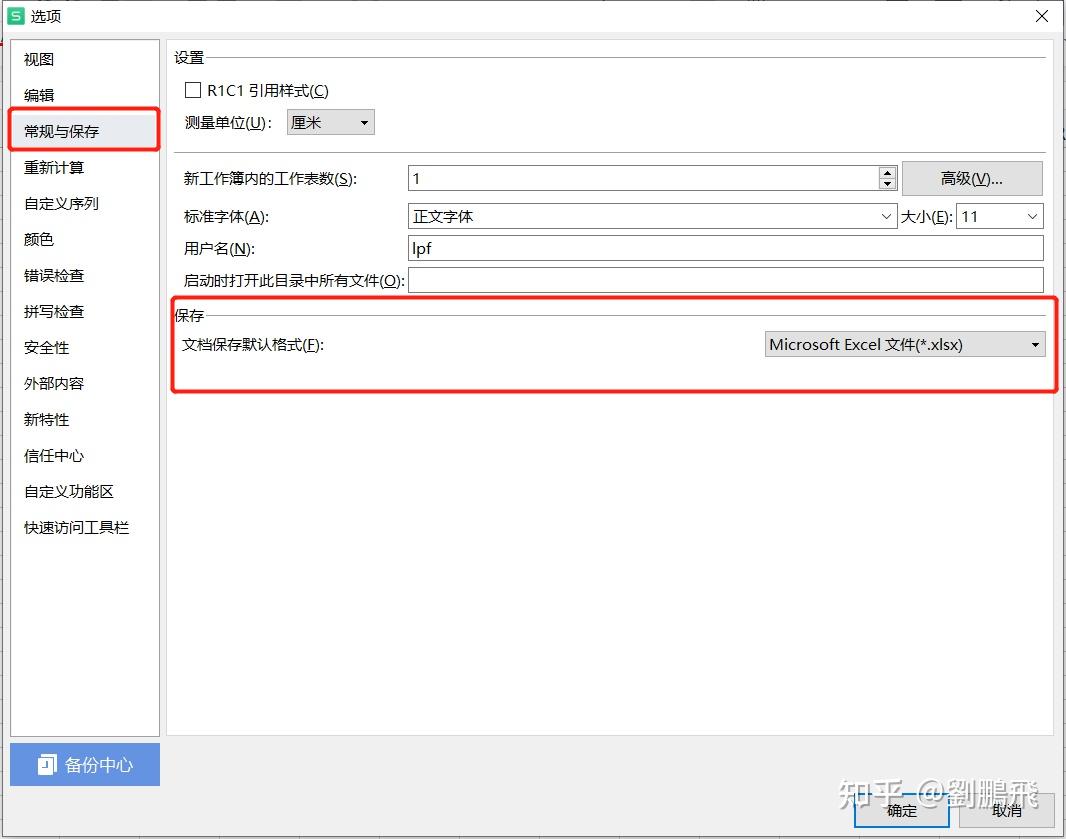Click the 高级(V)... button
The height and width of the screenshot is (839, 1066).
pyautogui.click(x=971, y=178)
